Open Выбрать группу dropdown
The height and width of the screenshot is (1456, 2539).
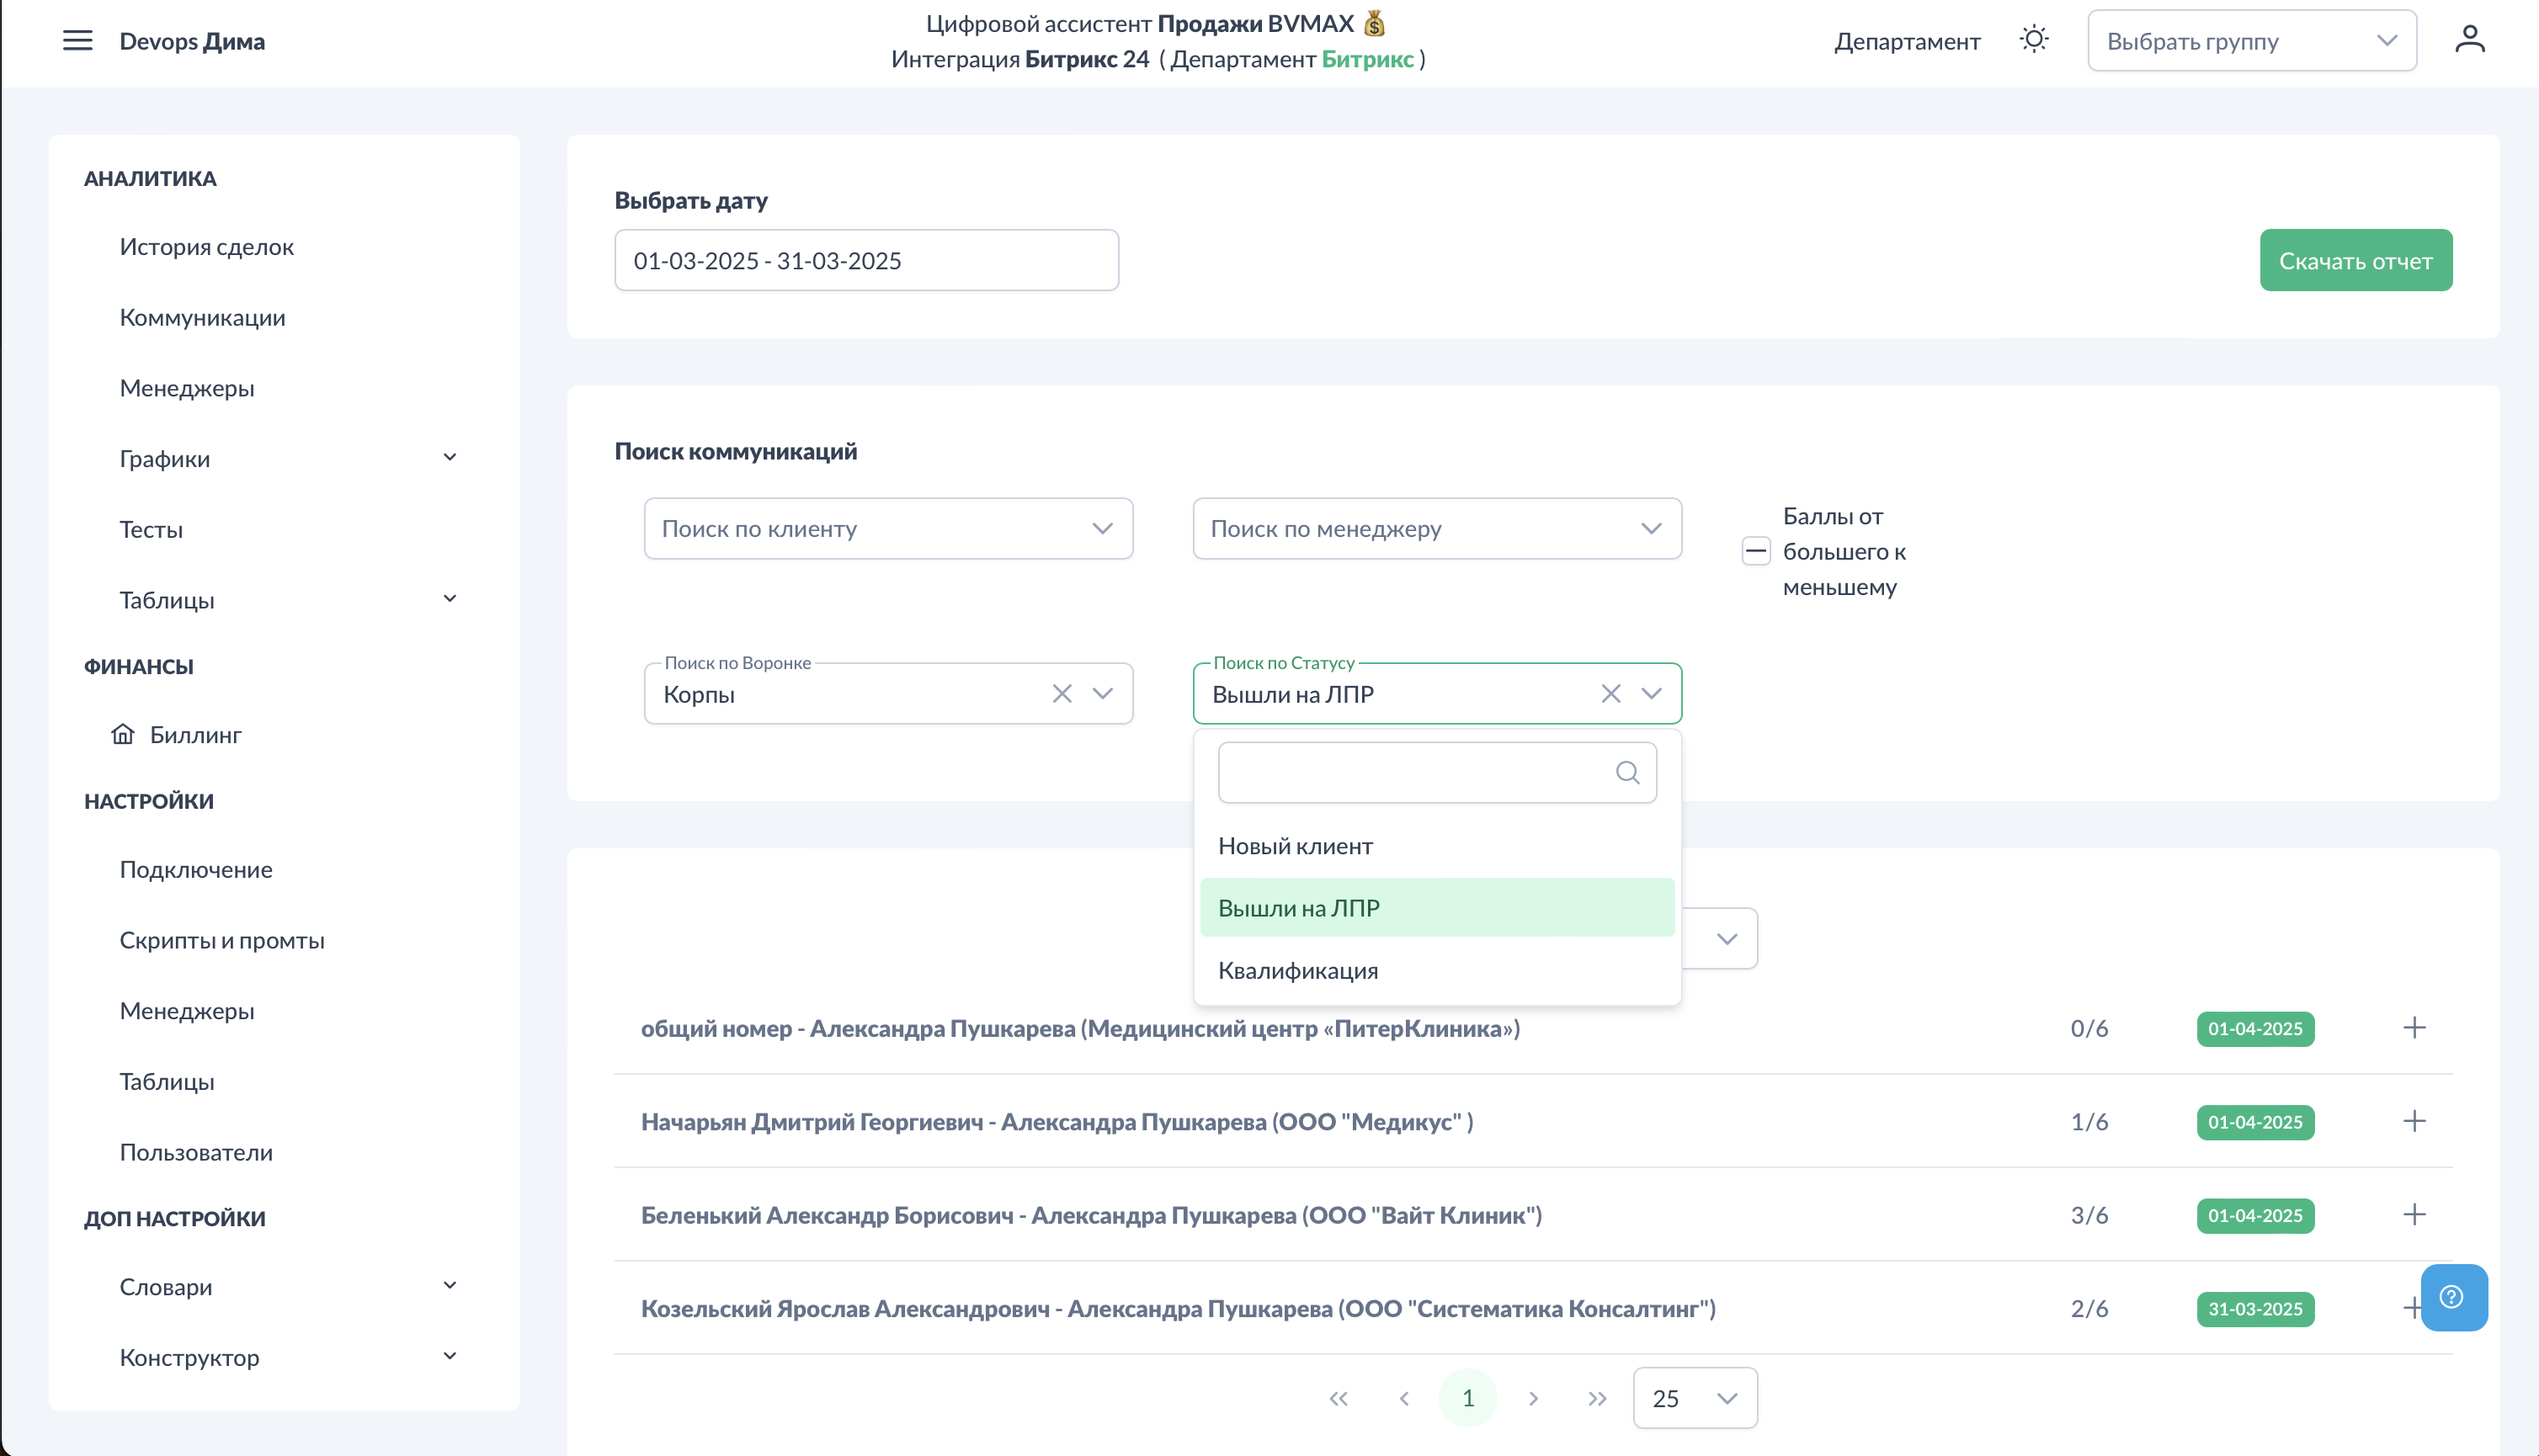pos(2251,41)
